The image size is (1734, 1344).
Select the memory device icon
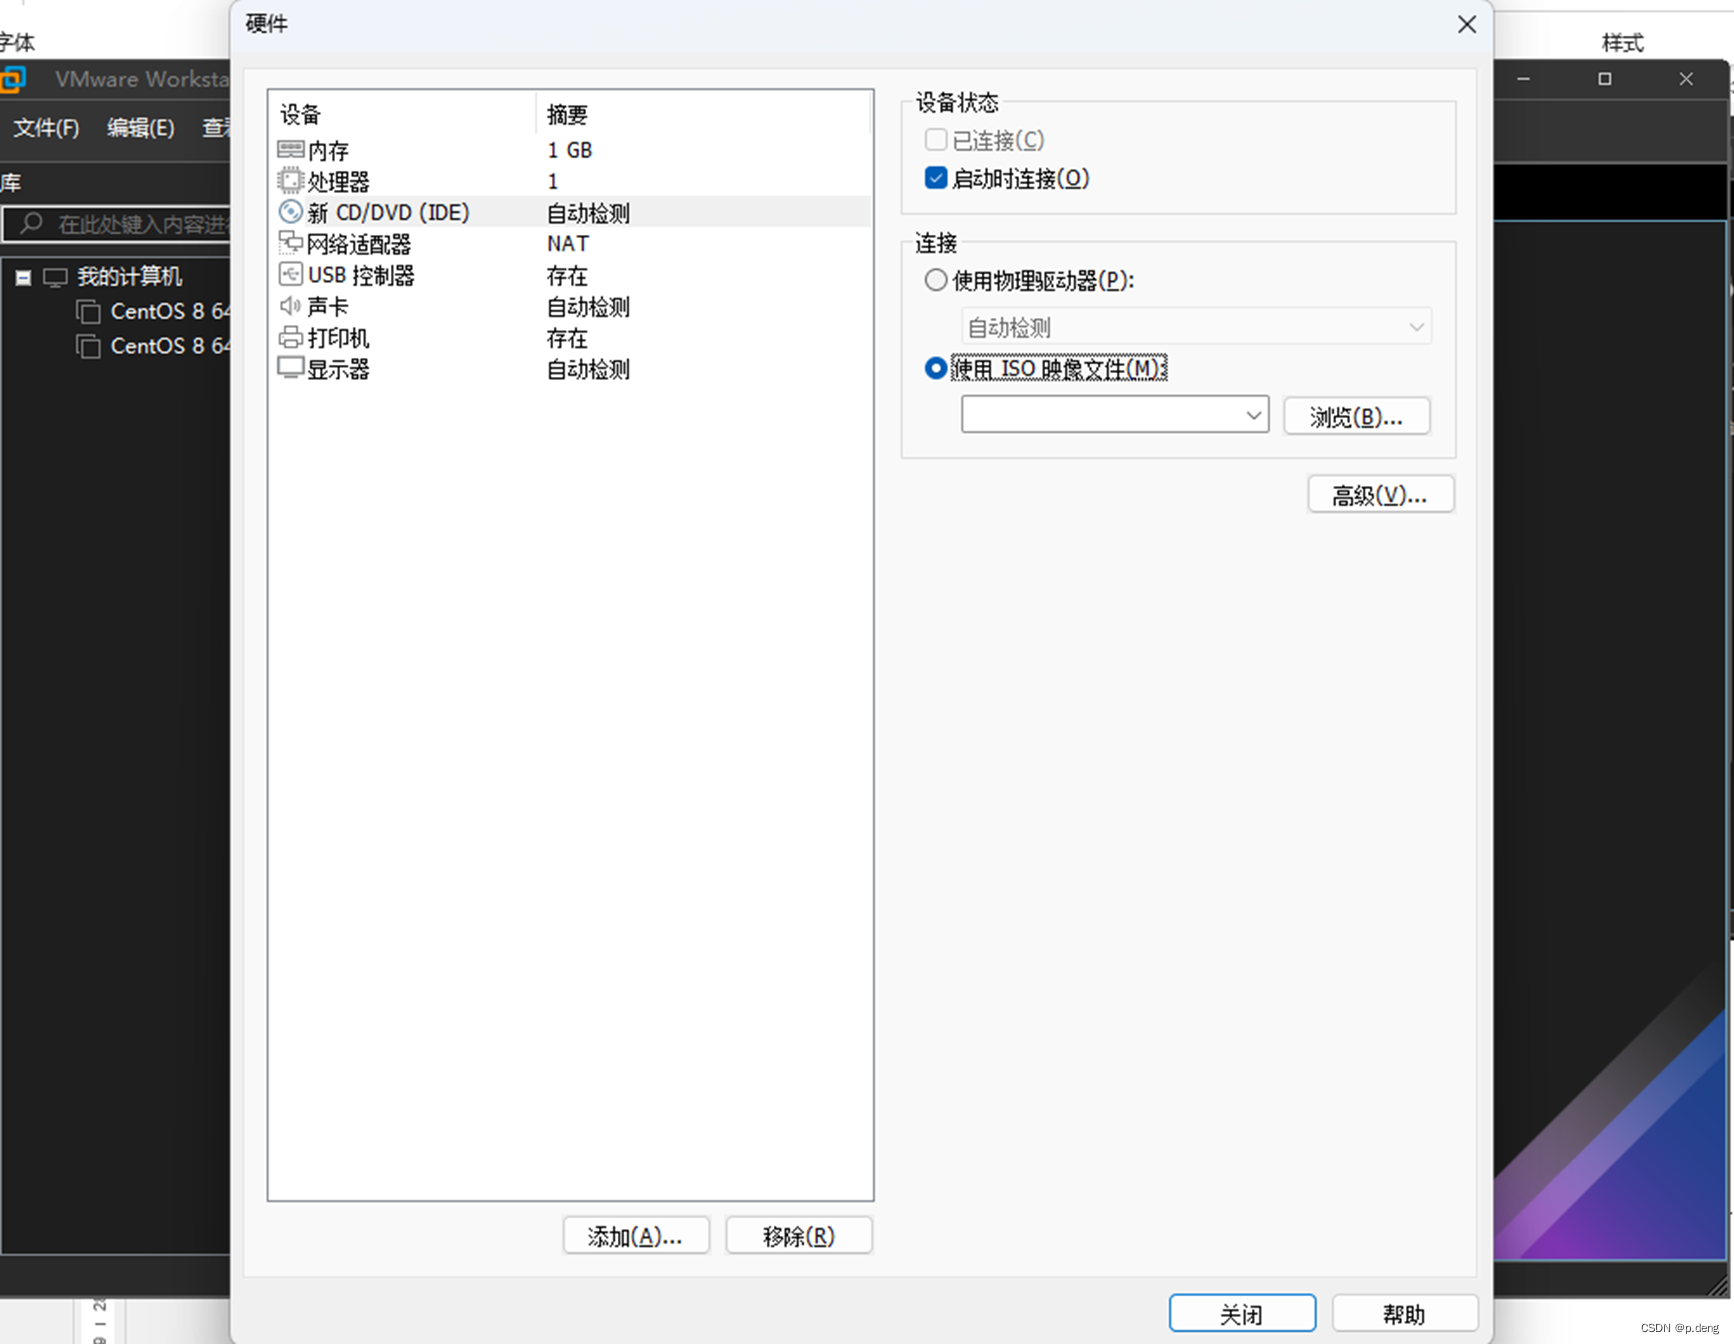[x=290, y=150]
